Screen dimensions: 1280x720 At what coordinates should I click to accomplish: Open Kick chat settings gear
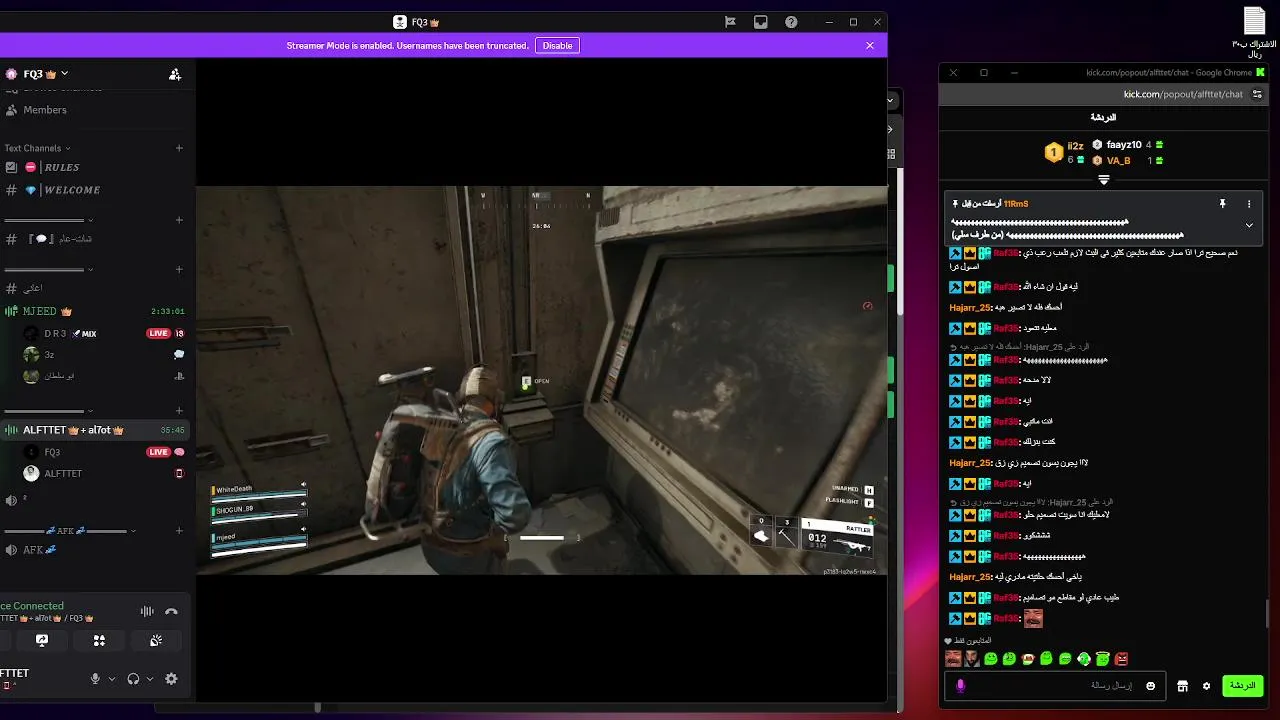1207,686
